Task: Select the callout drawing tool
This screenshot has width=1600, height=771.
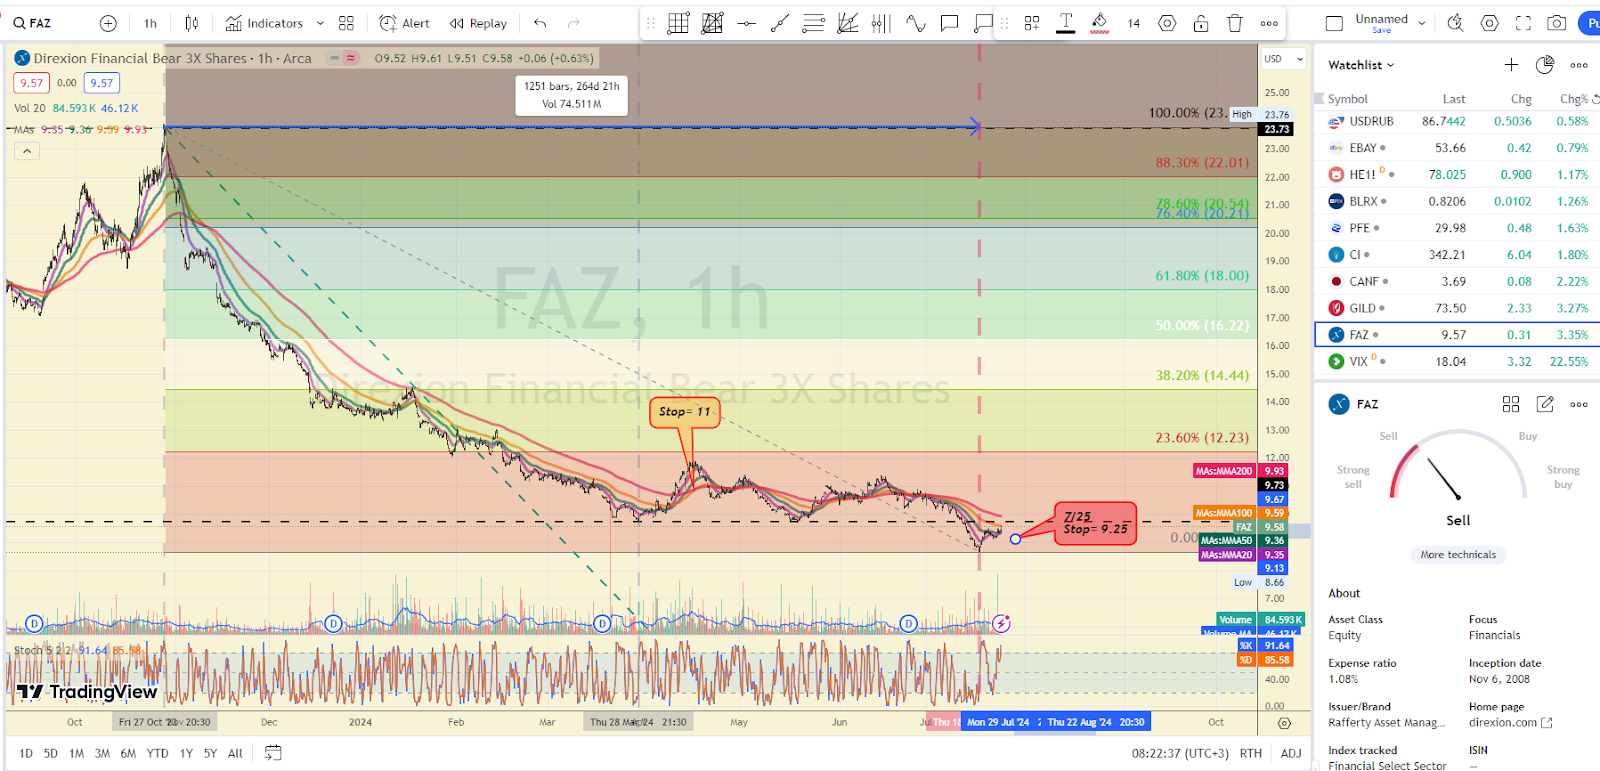Action: pyautogui.click(x=983, y=23)
